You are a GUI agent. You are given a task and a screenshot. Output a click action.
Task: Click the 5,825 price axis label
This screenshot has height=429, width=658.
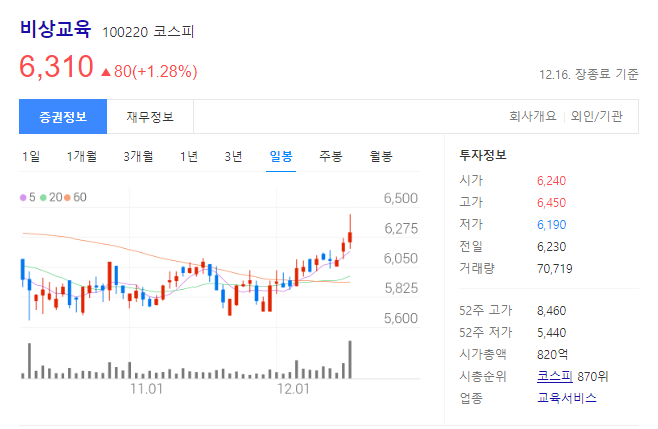tap(401, 288)
